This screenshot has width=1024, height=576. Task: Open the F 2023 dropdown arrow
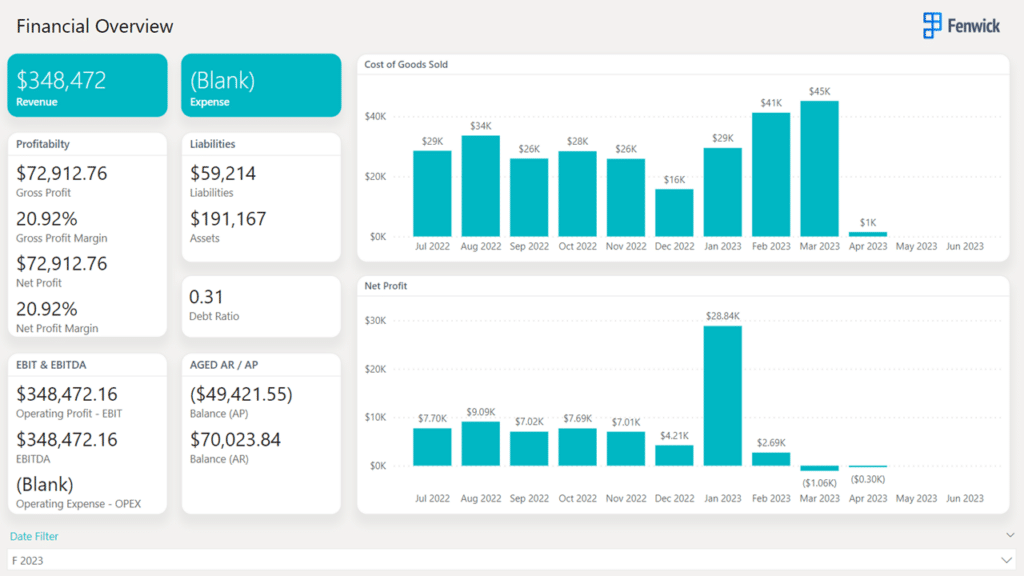pos(1006,560)
